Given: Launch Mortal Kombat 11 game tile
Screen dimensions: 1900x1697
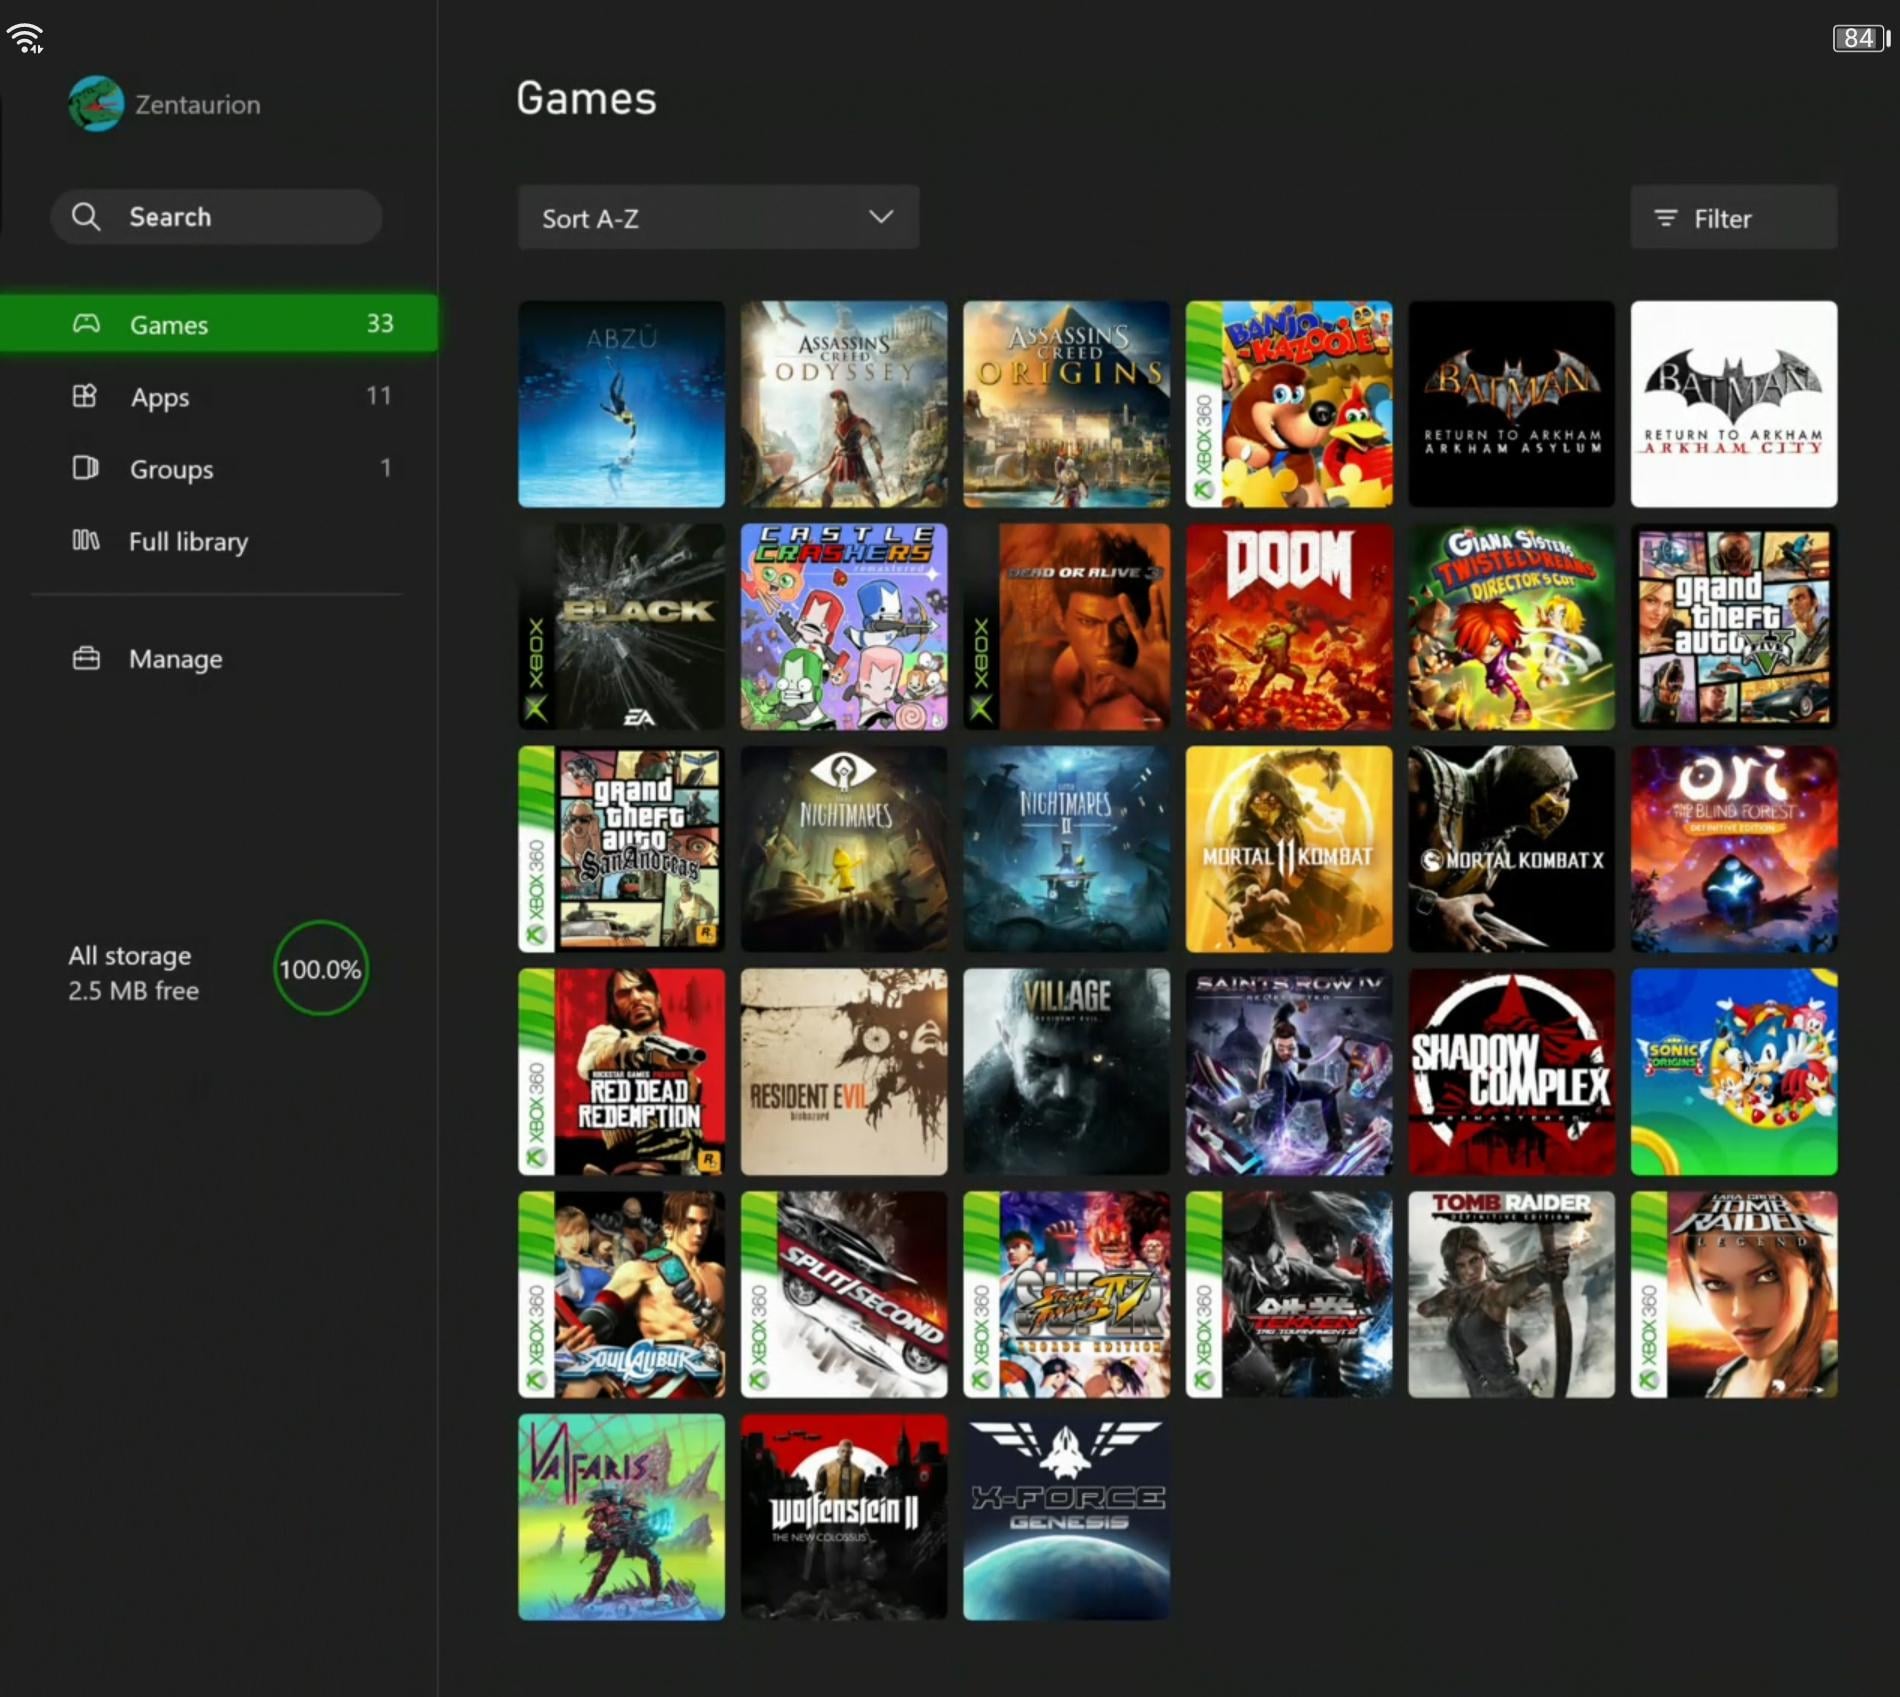Looking at the screenshot, I should click(1288, 849).
